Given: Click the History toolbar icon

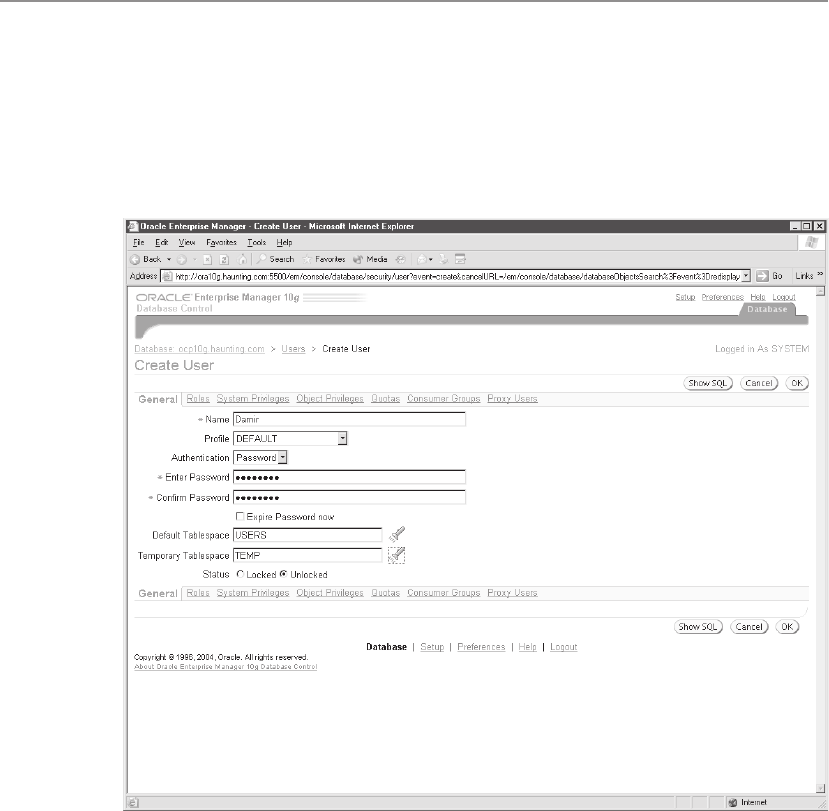Looking at the screenshot, I should coord(401,260).
